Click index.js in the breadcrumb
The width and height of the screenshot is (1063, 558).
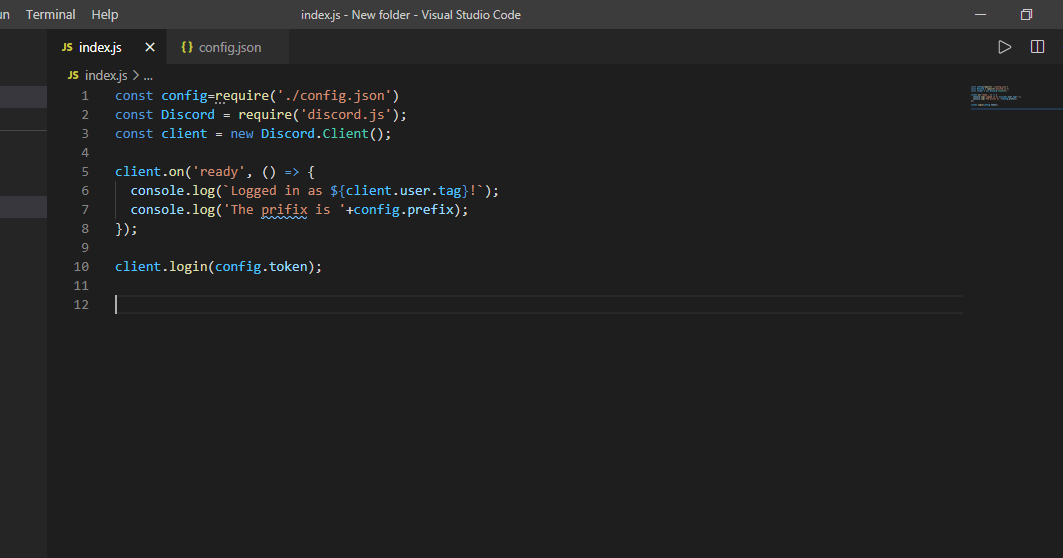pyautogui.click(x=106, y=75)
